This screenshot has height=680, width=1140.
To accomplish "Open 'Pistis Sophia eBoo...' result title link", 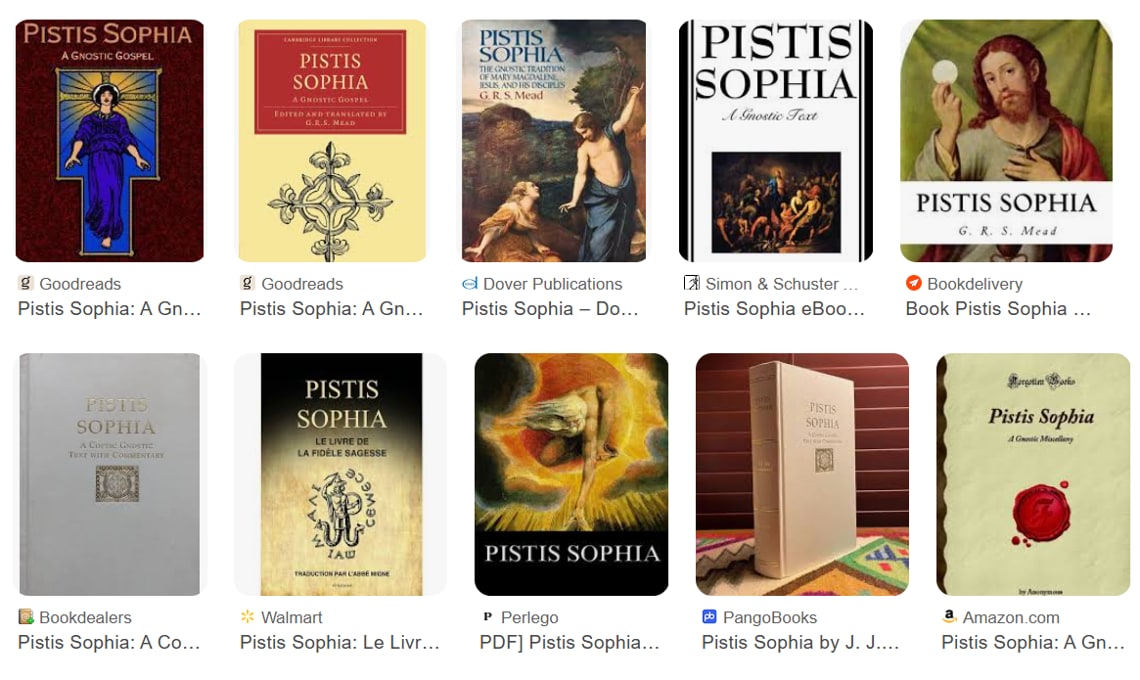I will click(774, 309).
